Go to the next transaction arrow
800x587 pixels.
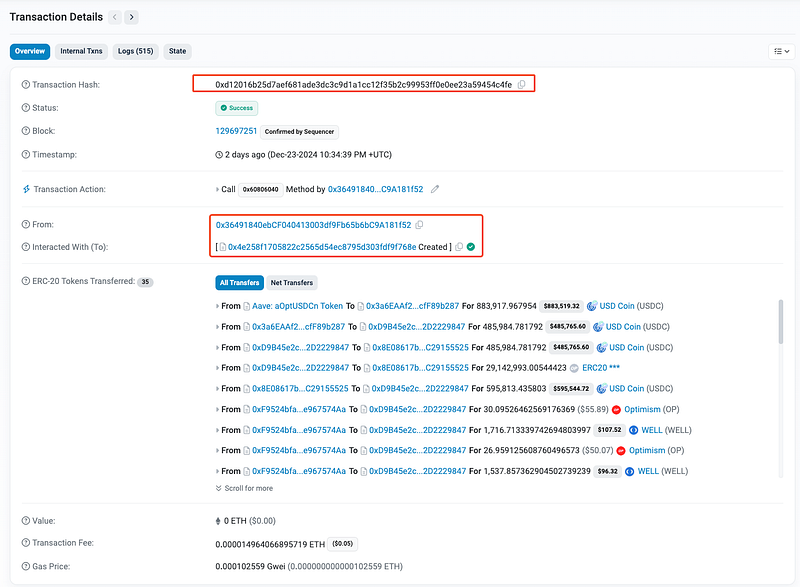132,17
